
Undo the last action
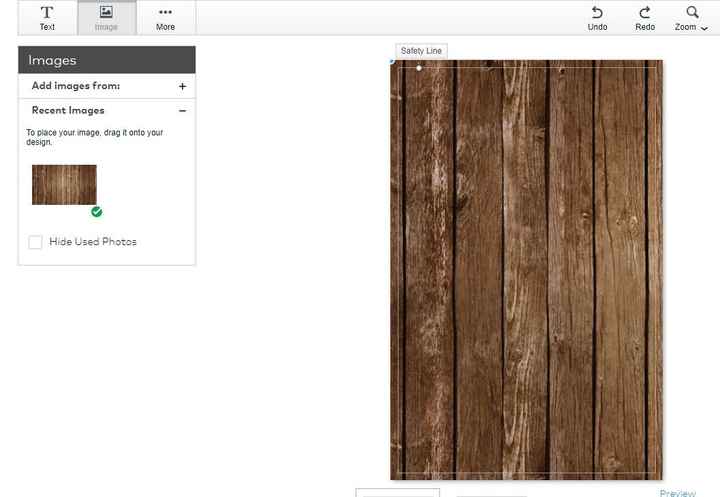(x=597, y=18)
